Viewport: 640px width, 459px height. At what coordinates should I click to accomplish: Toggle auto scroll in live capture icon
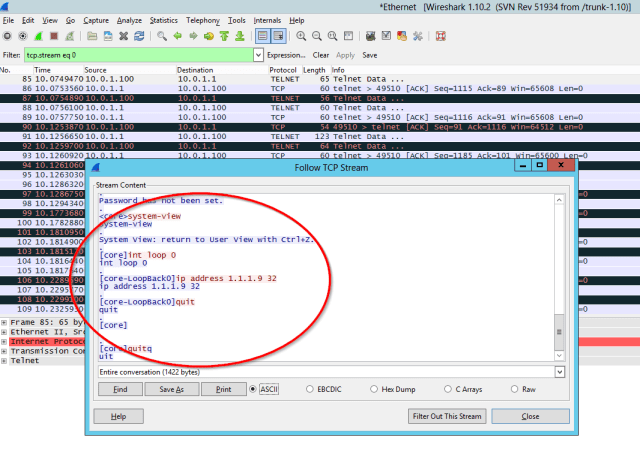point(278,36)
